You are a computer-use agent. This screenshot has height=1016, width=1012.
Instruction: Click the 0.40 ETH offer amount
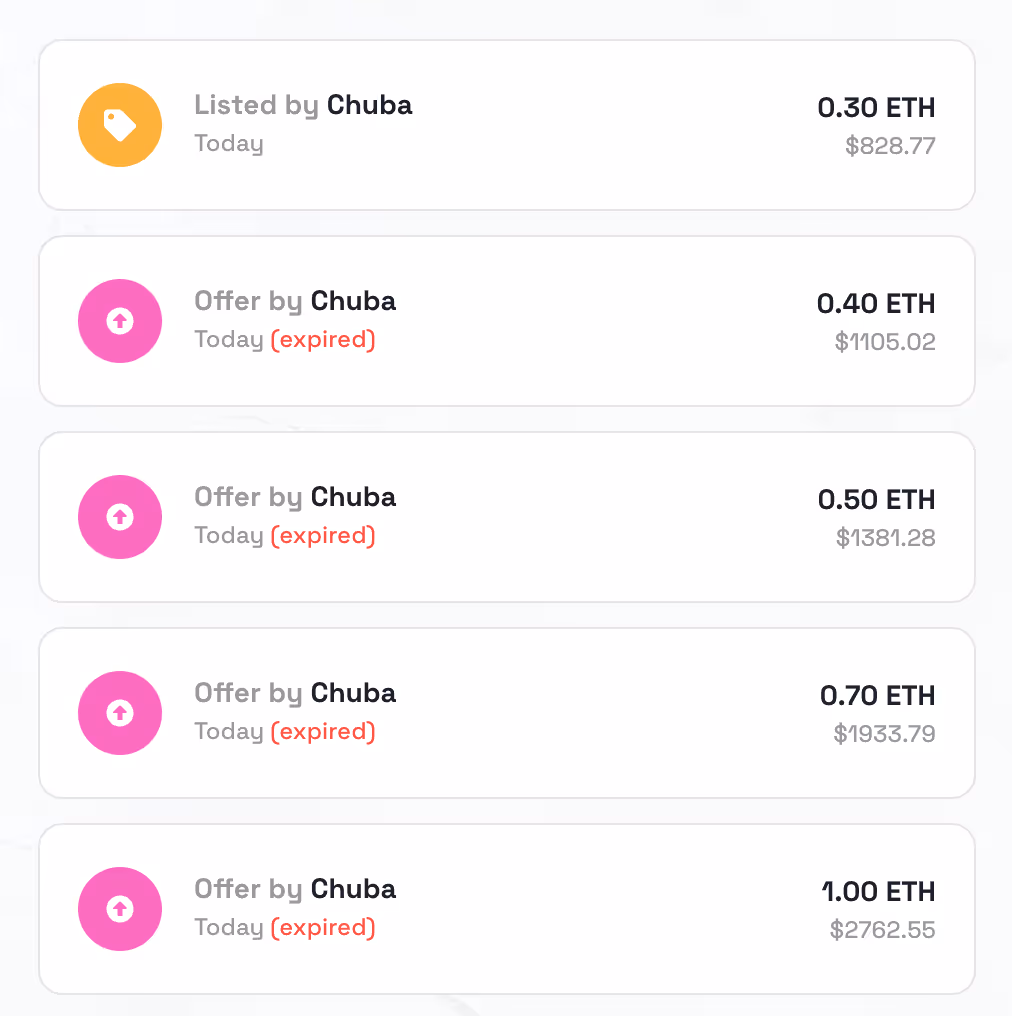pyautogui.click(x=876, y=304)
